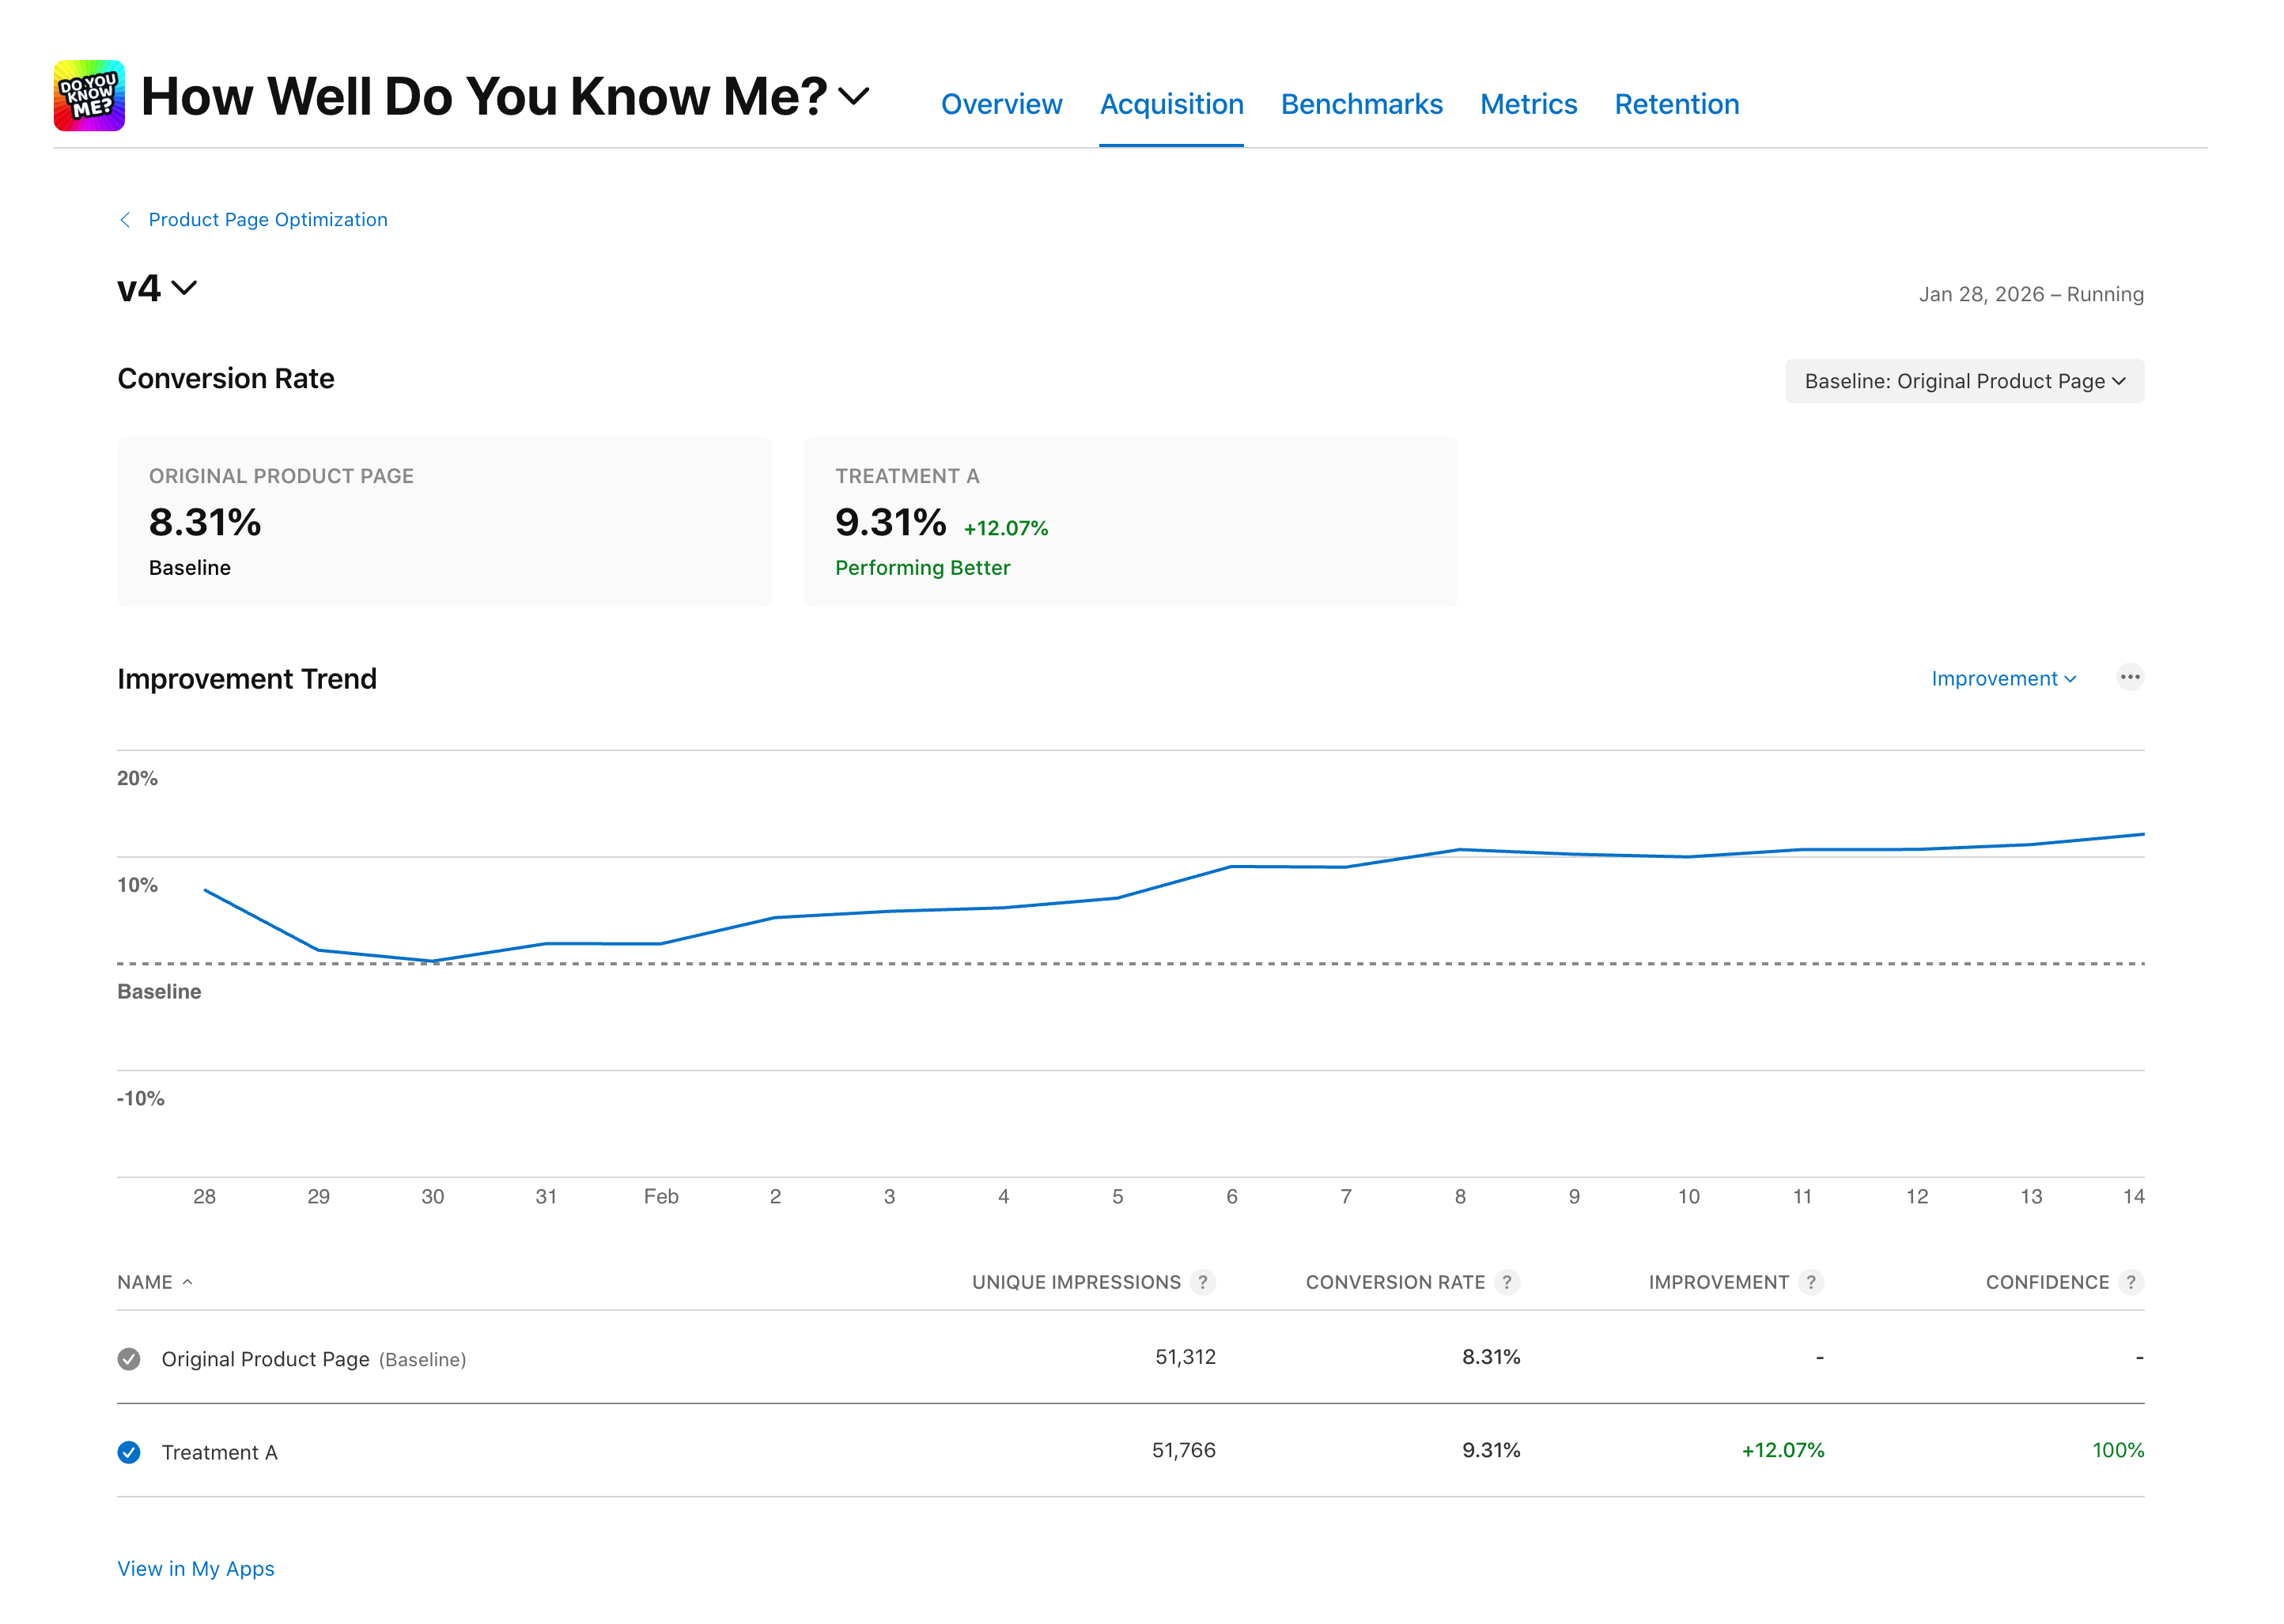Open the Metrics tab
The image size is (2284, 1624).
point(1528,104)
